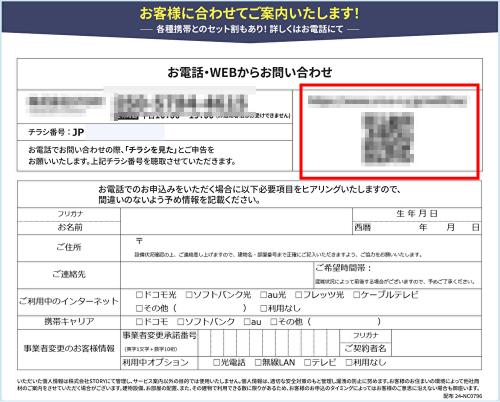Tick the 無線LAN checkbox

pyautogui.click(x=258, y=362)
